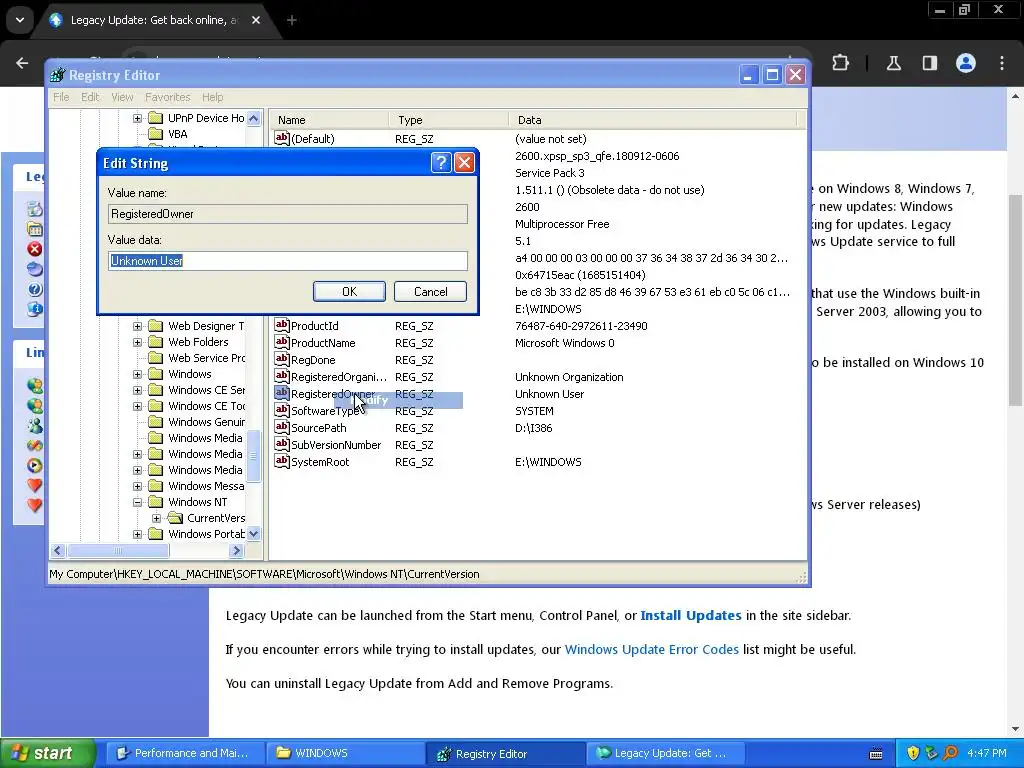Expand the CurrentVersion key
The width and height of the screenshot is (1024, 768).
(x=157, y=518)
